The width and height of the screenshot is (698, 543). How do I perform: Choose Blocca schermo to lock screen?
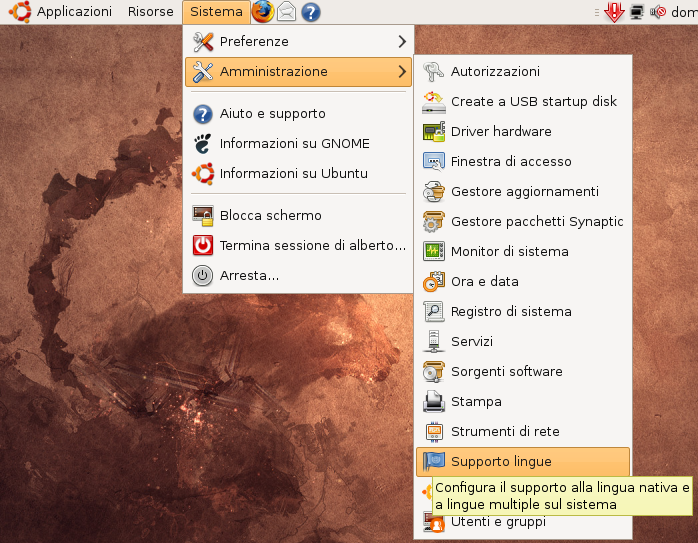point(270,215)
